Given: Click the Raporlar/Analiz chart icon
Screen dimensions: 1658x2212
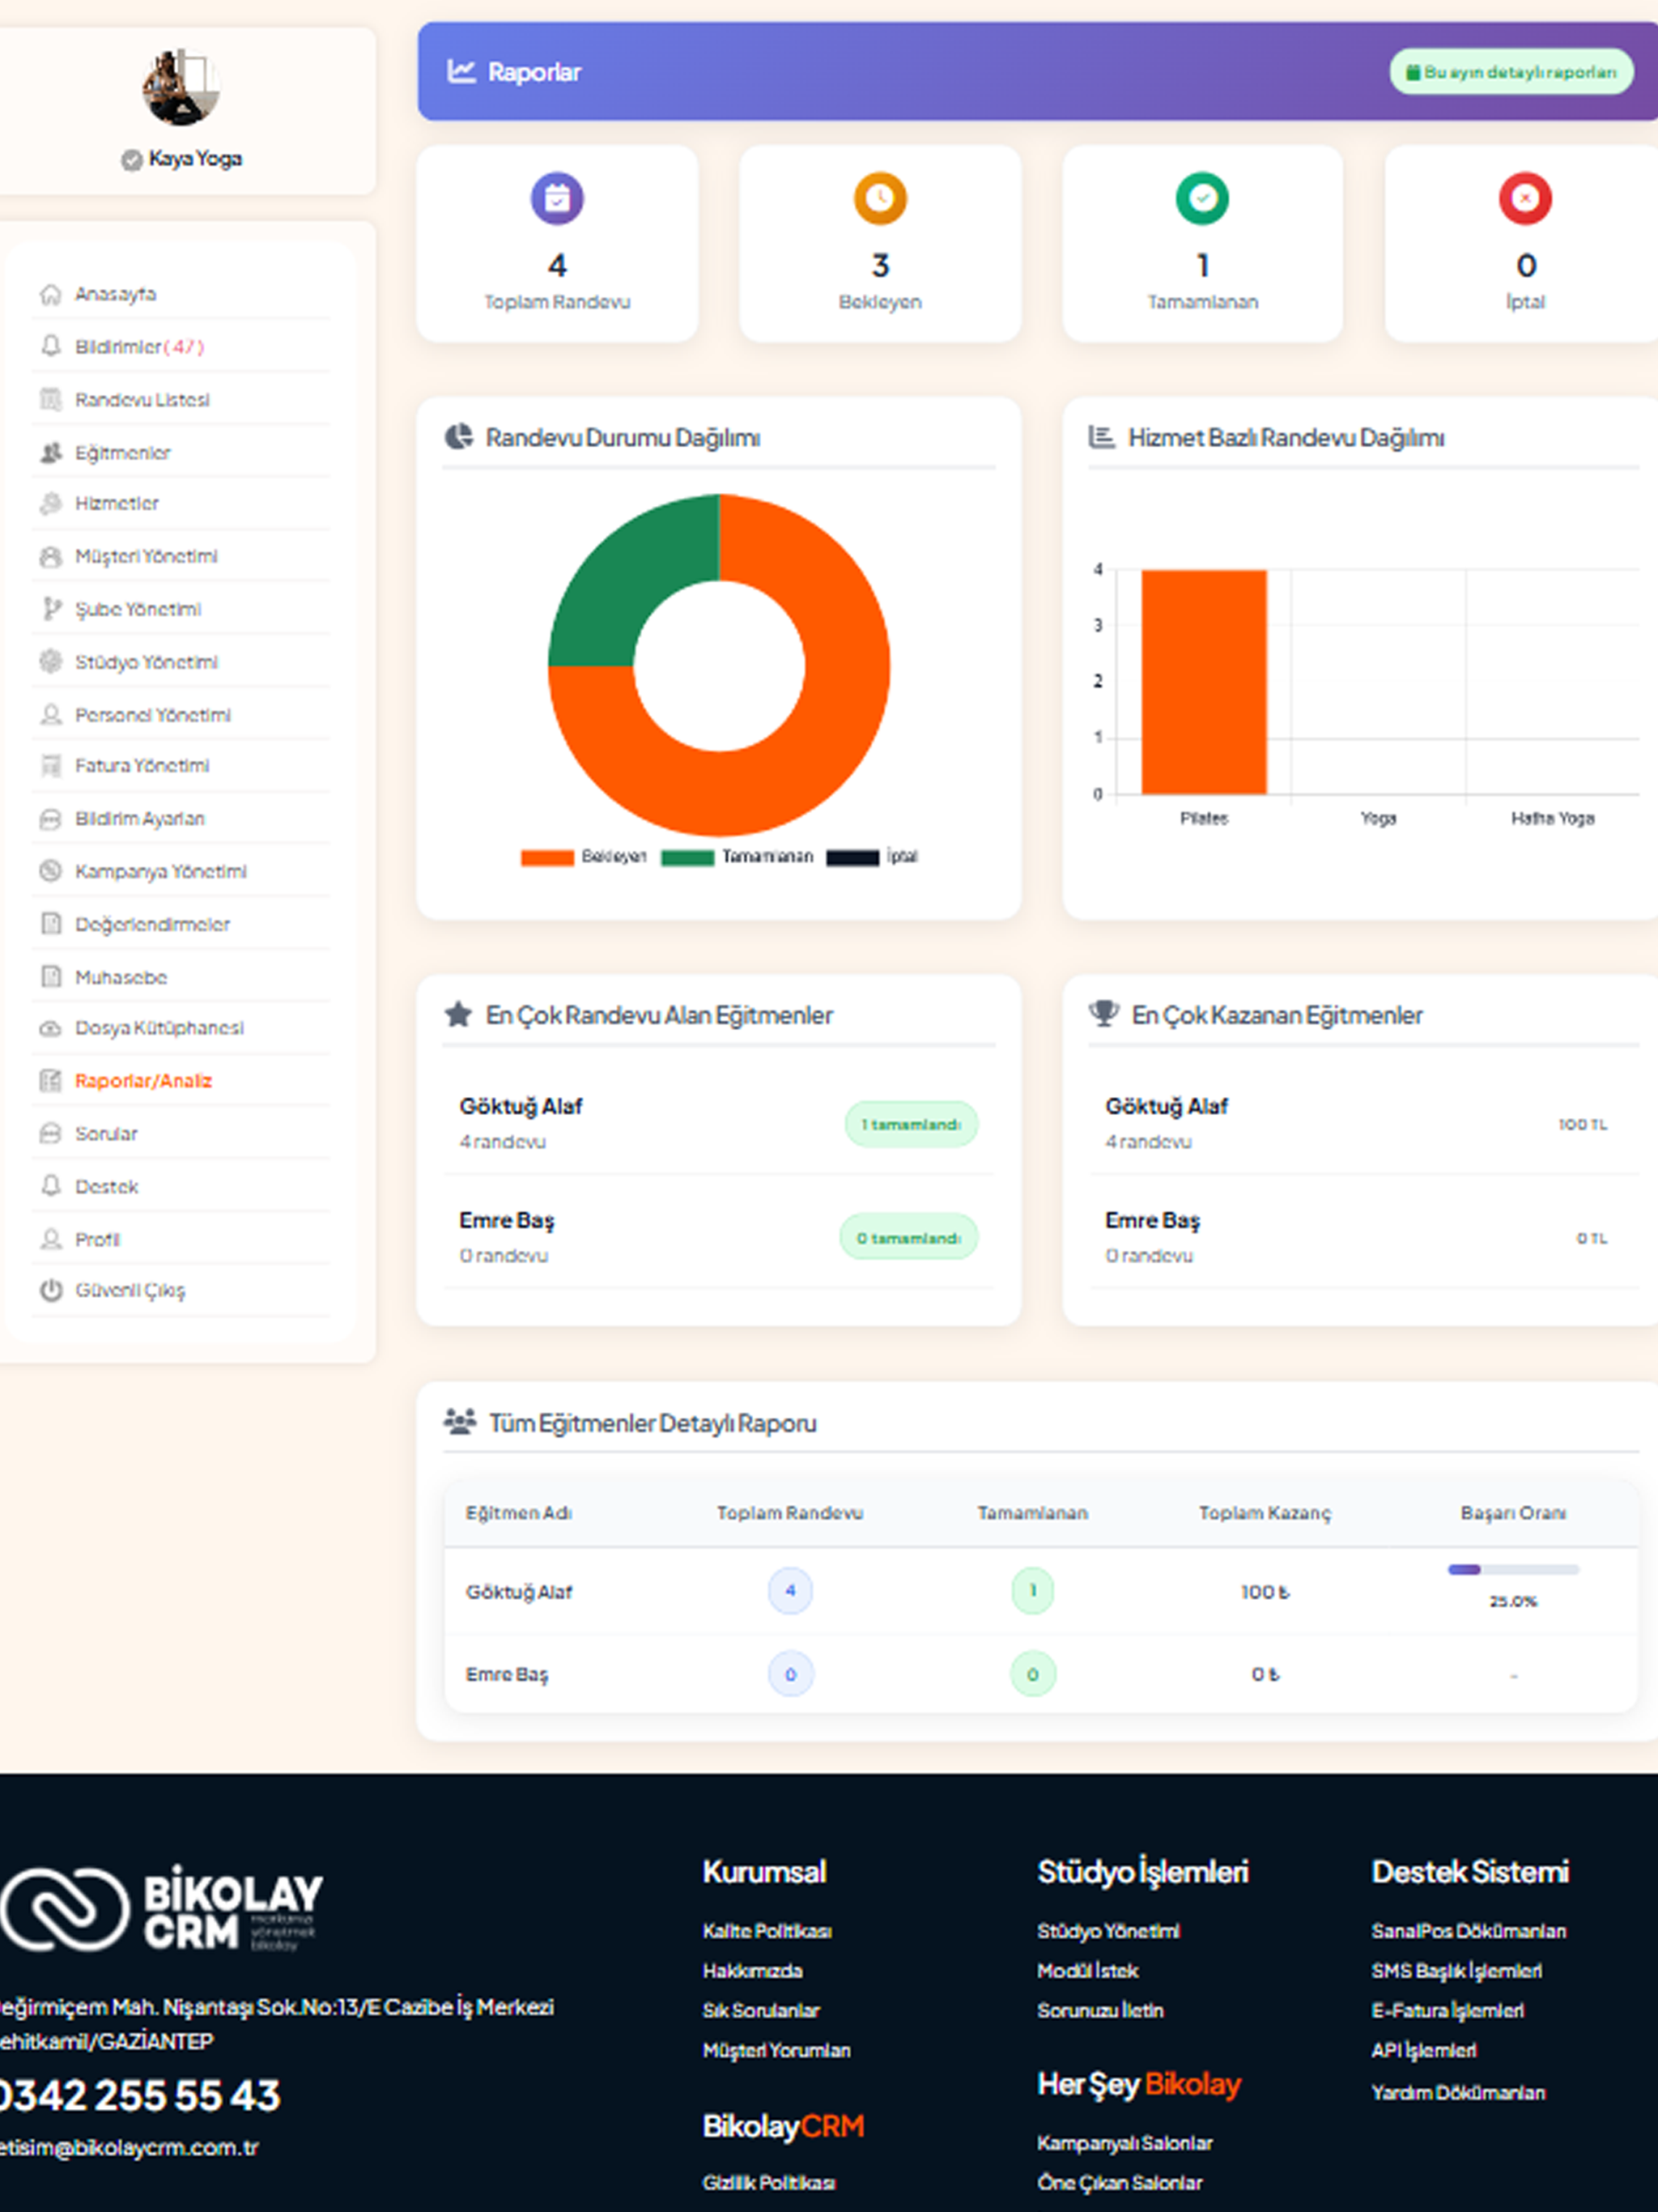Looking at the screenshot, I should click(x=50, y=1080).
